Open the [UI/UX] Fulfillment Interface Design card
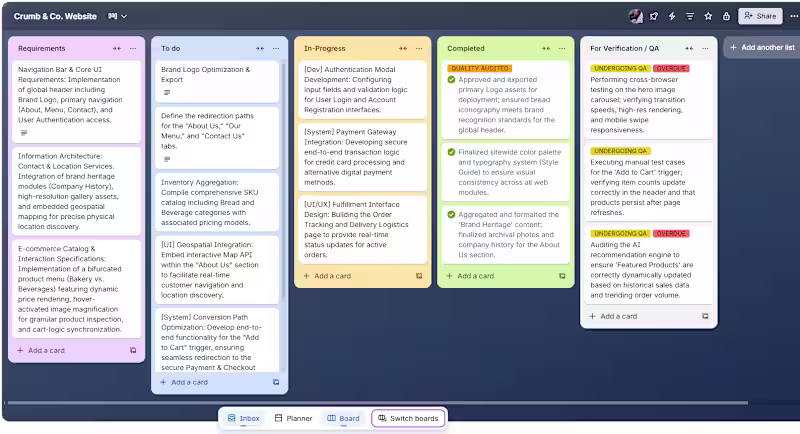This screenshot has width=800, height=434. click(362, 229)
